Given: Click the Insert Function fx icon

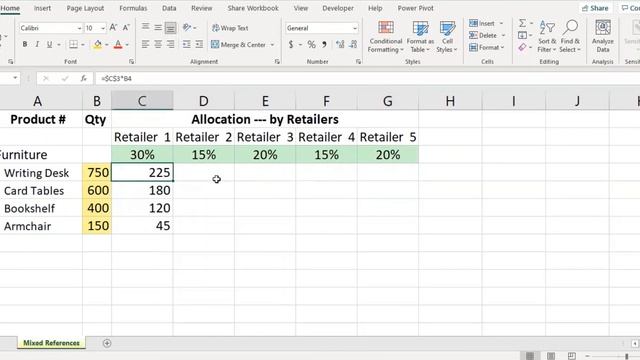Looking at the screenshot, I should pos(84,78).
